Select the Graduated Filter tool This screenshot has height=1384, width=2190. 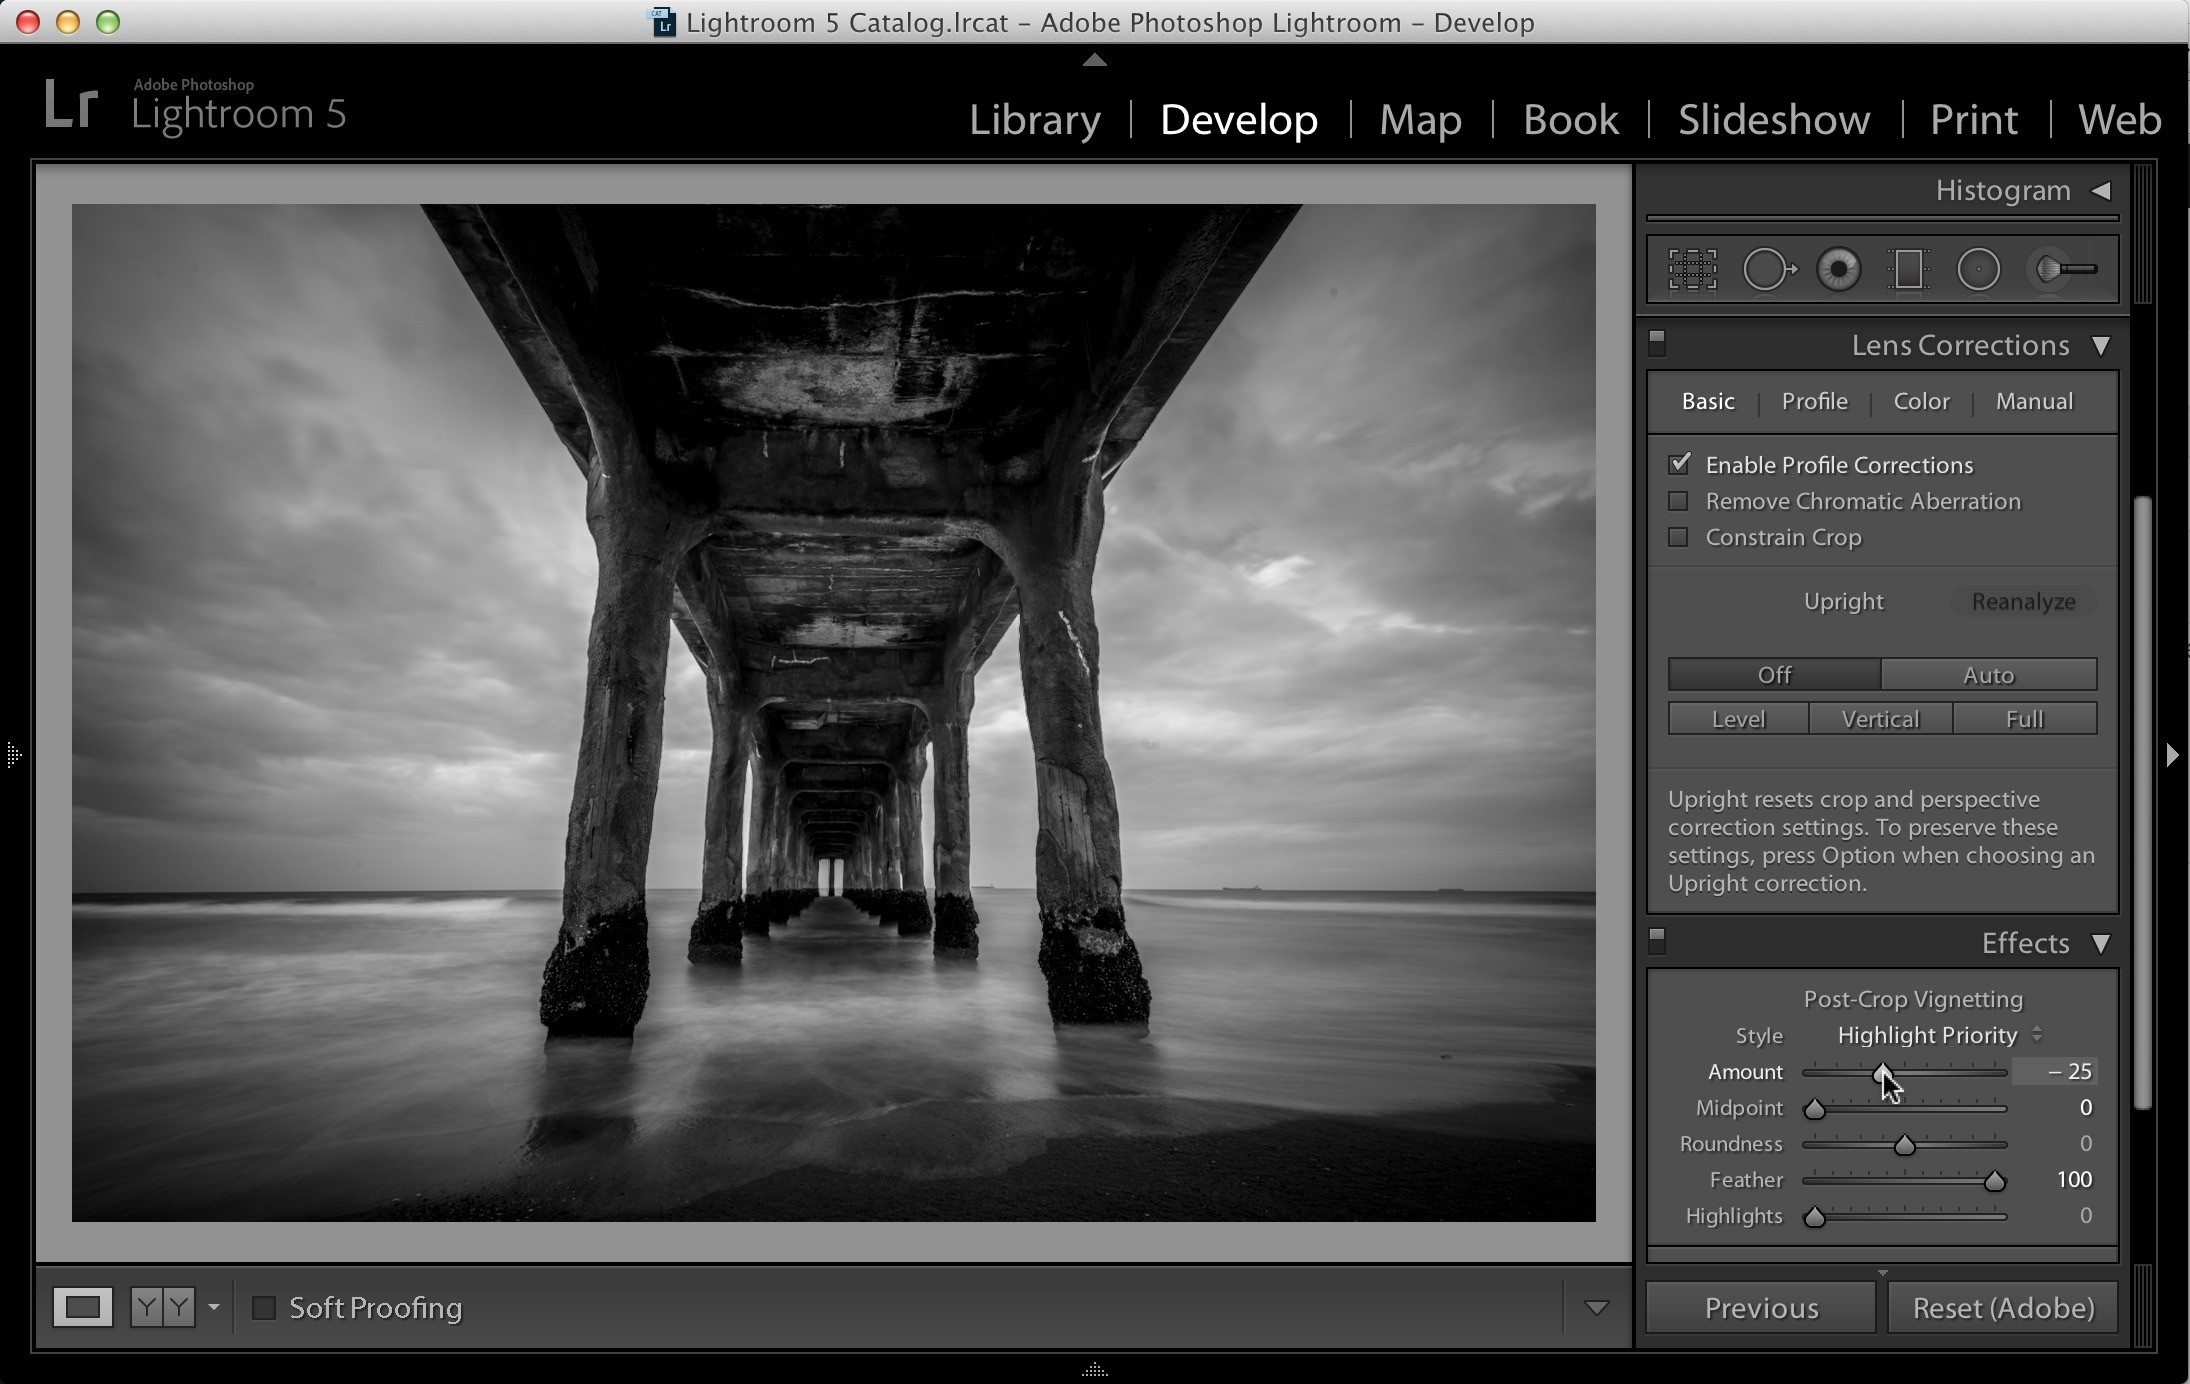[x=1908, y=270]
